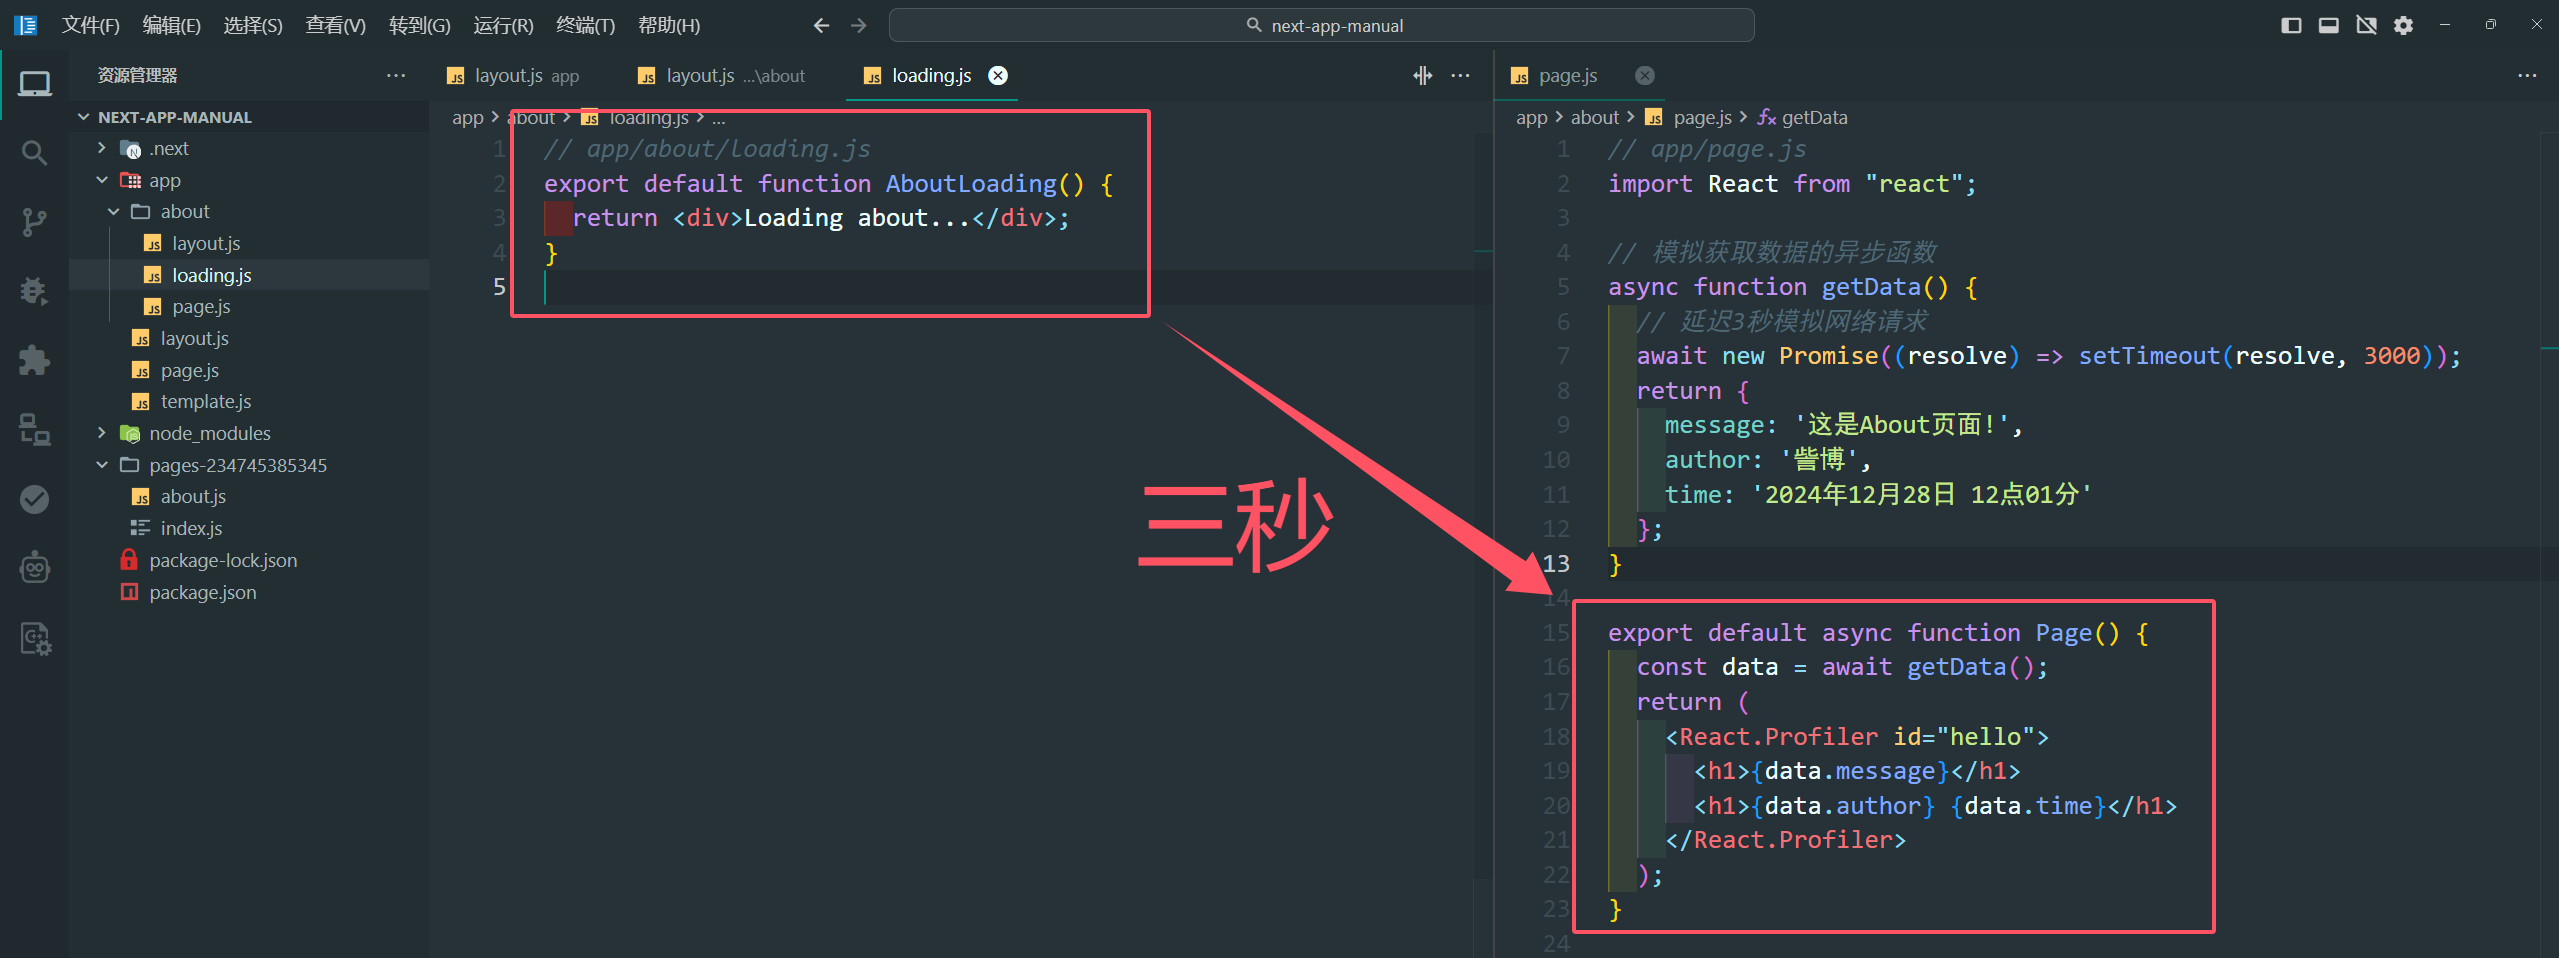
Task: Open the 帮助(H) menu
Action: tap(669, 25)
